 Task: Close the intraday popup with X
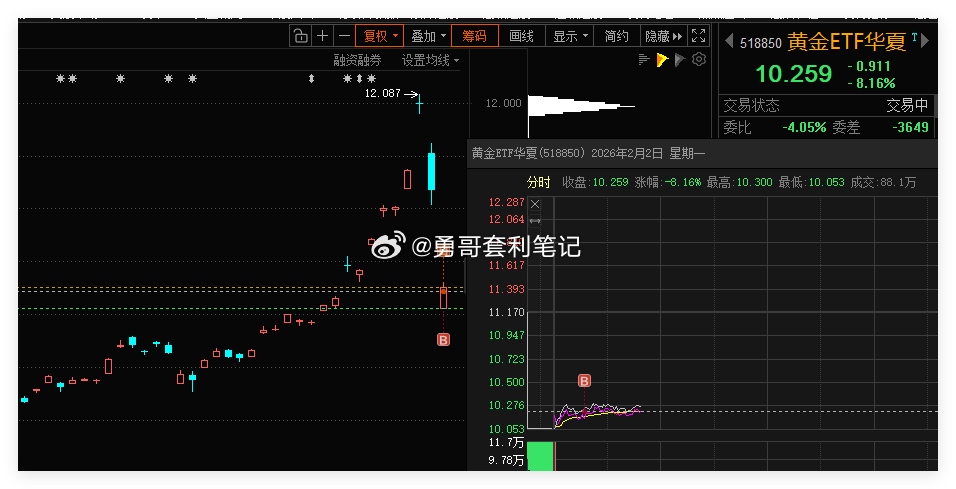(x=535, y=204)
